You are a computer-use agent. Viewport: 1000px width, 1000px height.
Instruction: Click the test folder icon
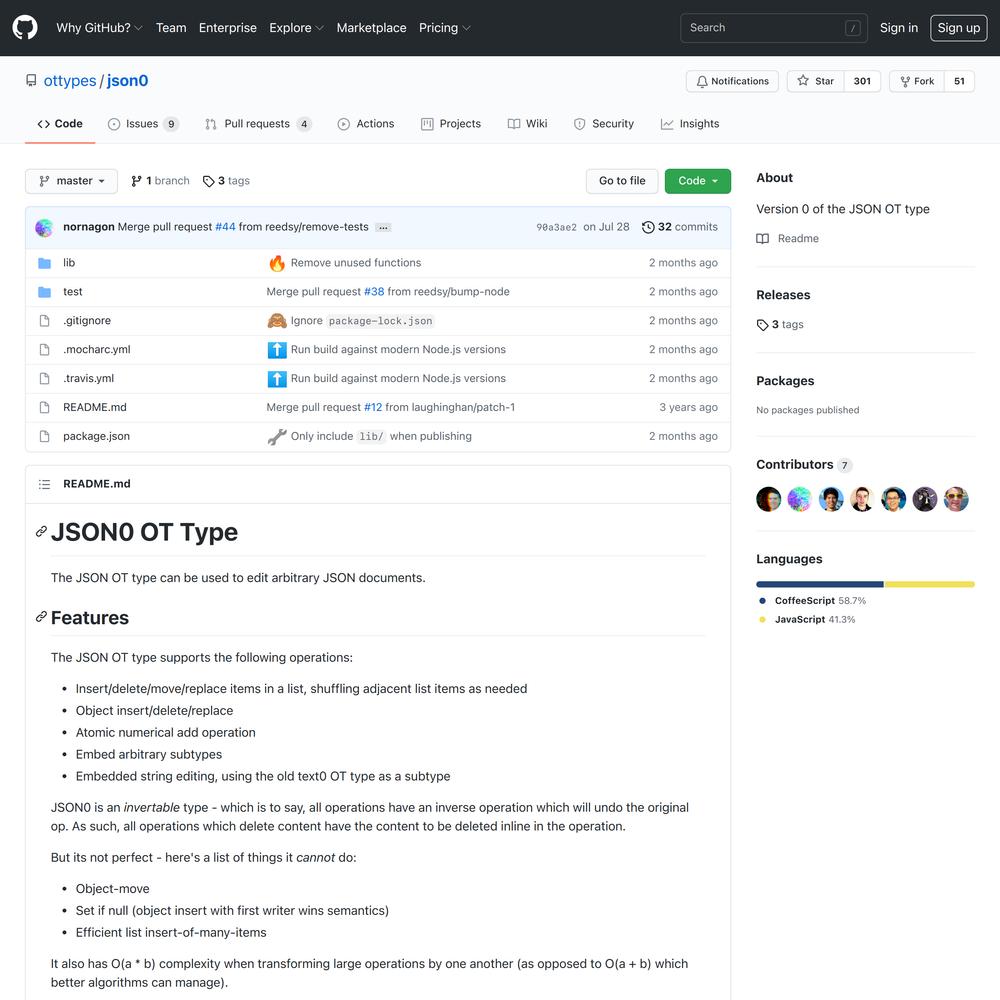(x=44, y=291)
